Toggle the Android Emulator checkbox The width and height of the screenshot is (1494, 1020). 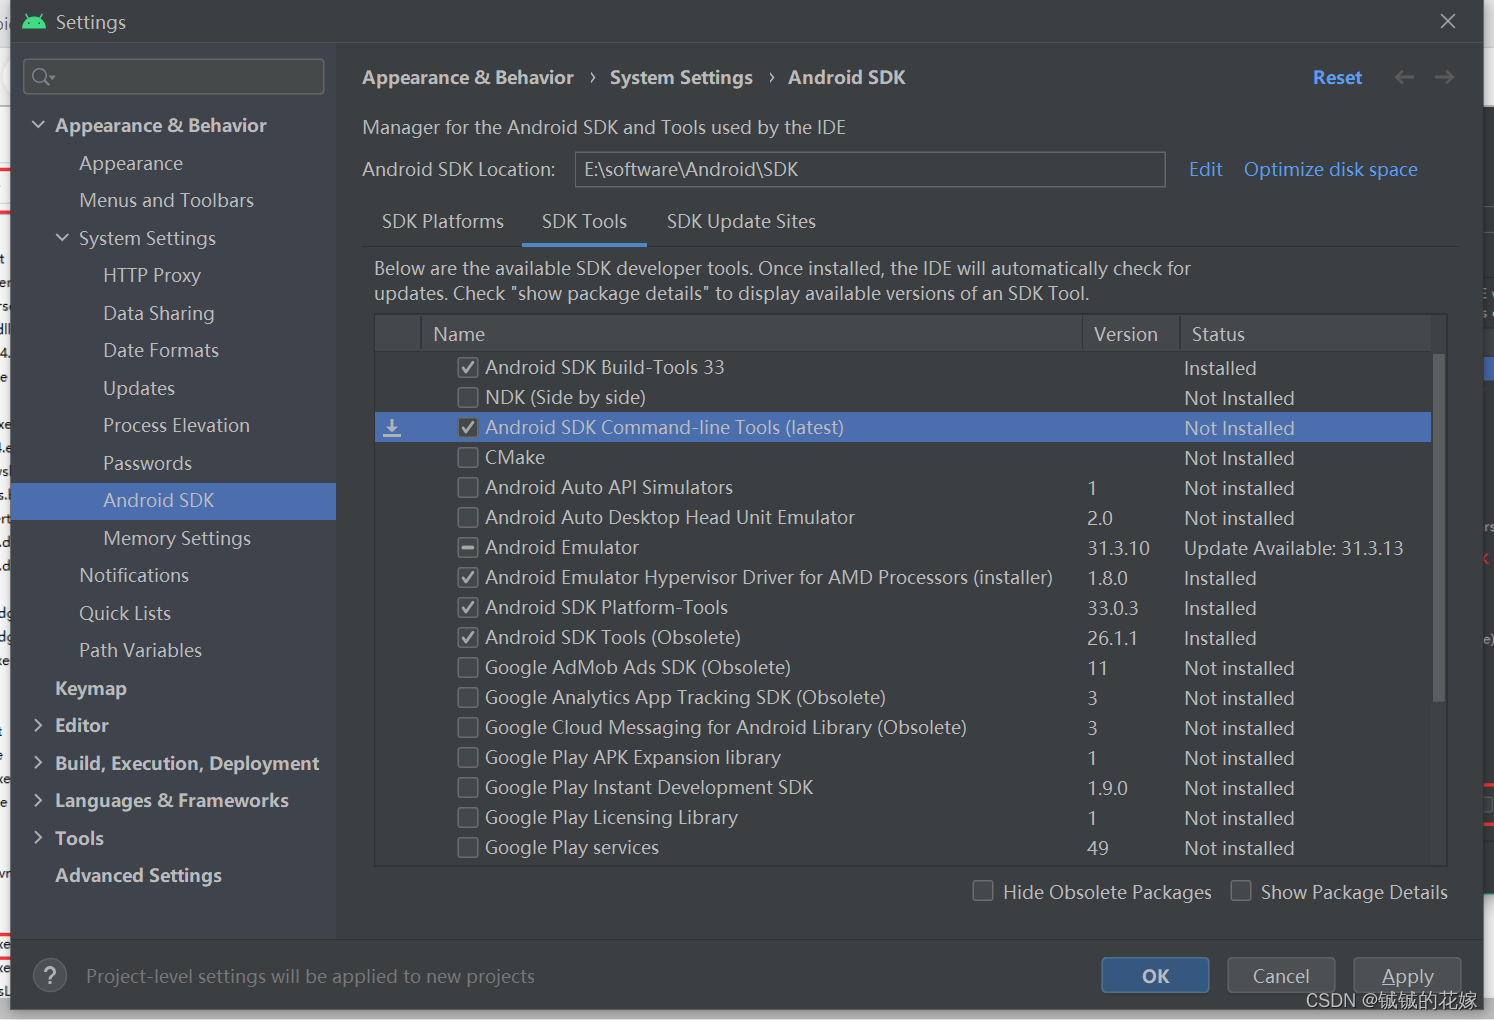(467, 547)
